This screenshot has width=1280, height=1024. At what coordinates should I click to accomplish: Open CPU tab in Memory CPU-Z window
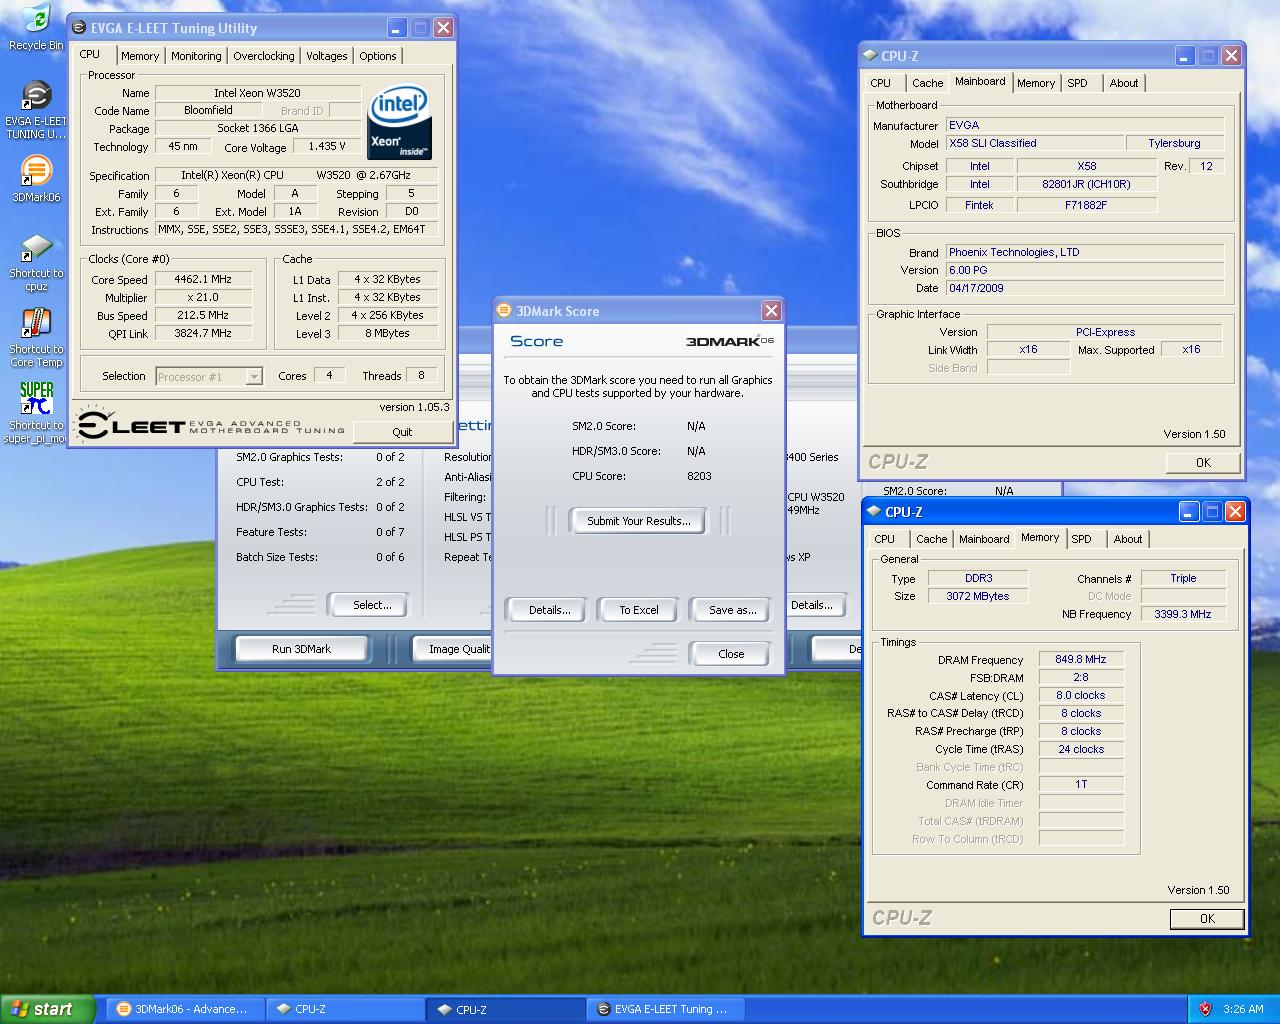coord(885,539)
